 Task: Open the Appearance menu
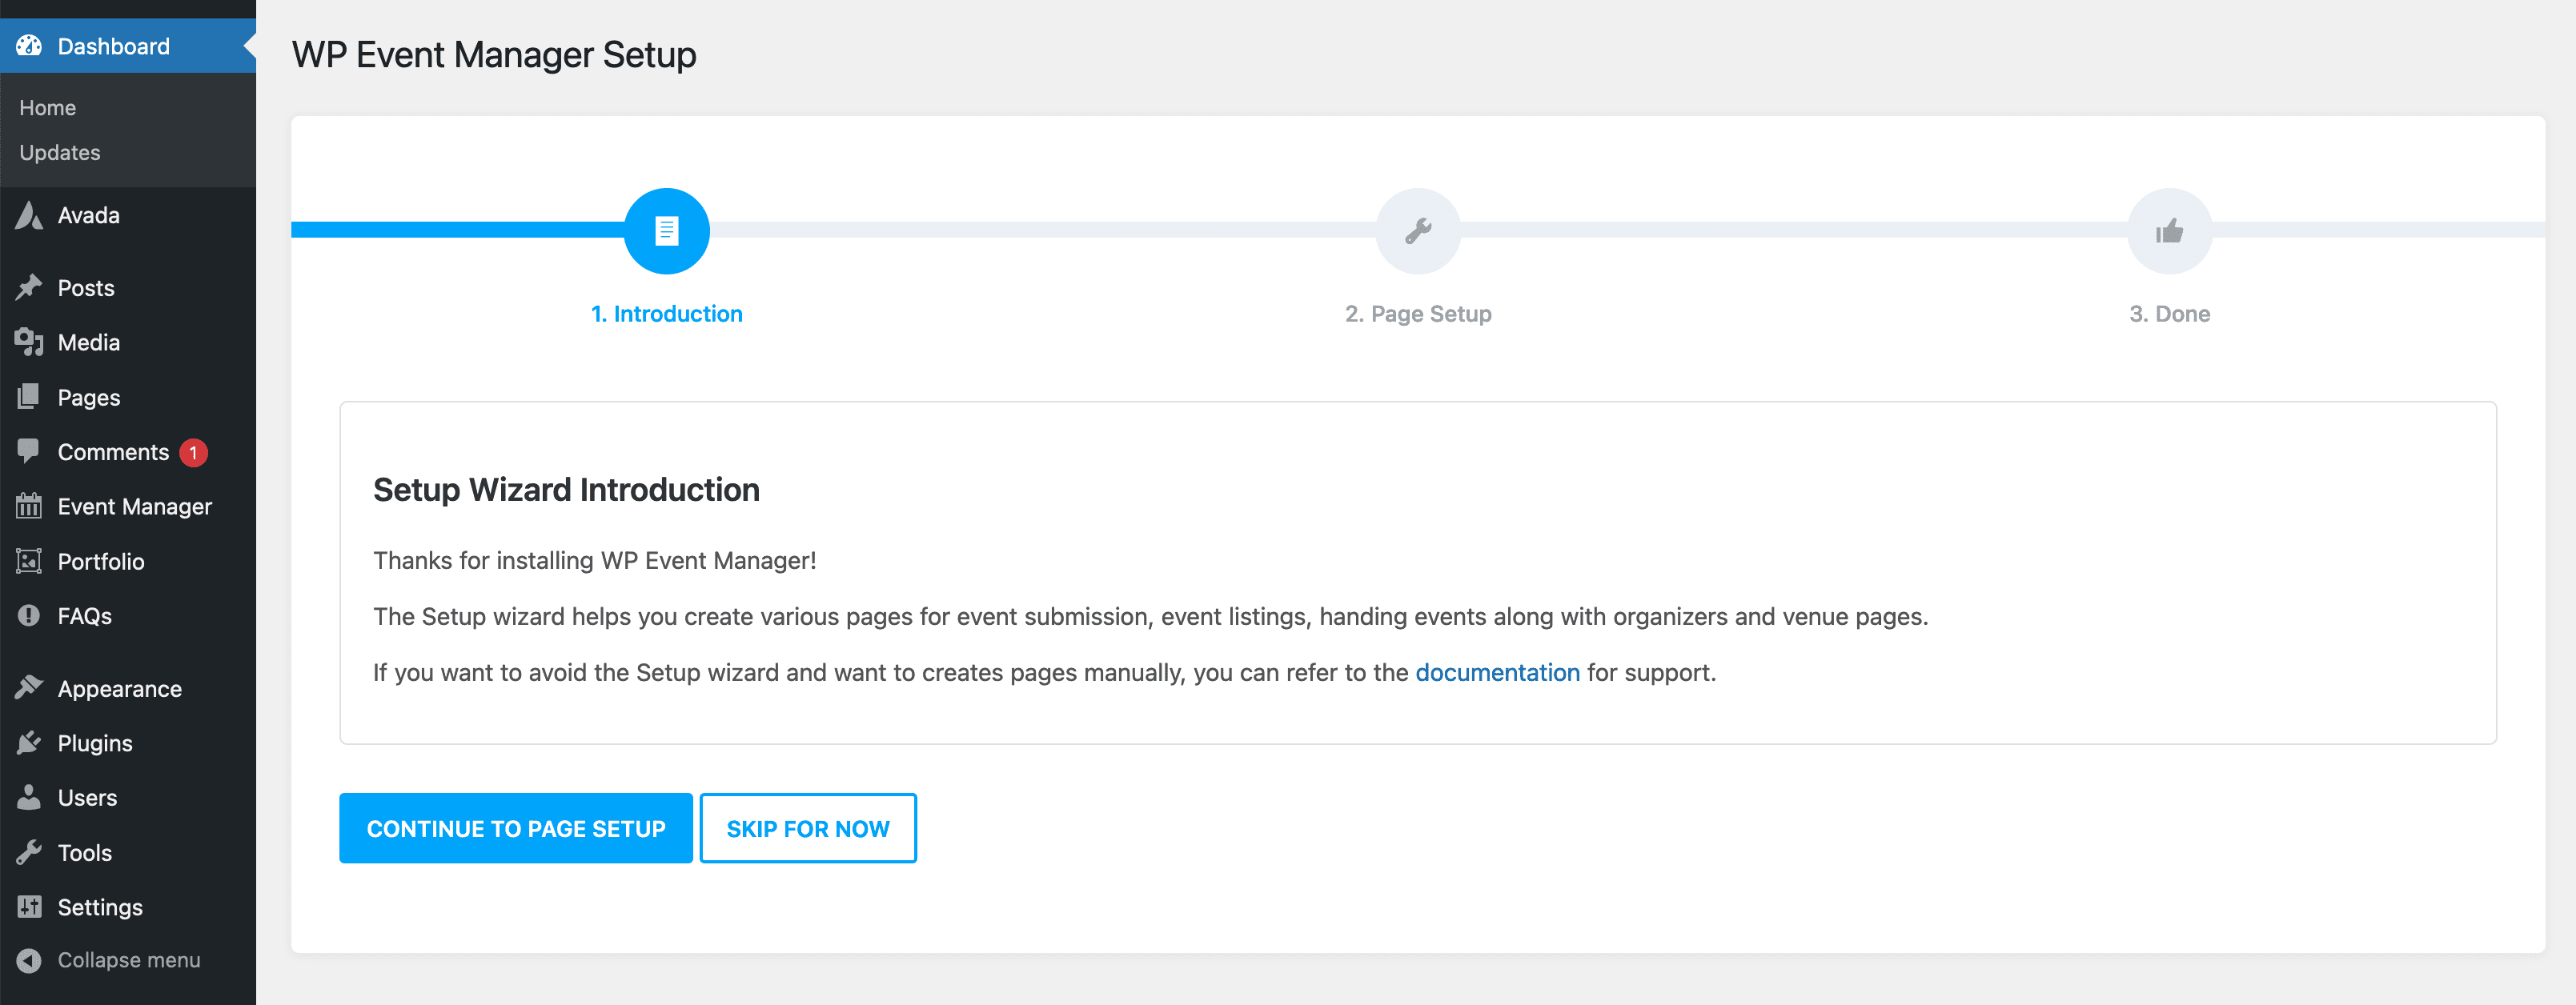(128, 688)
